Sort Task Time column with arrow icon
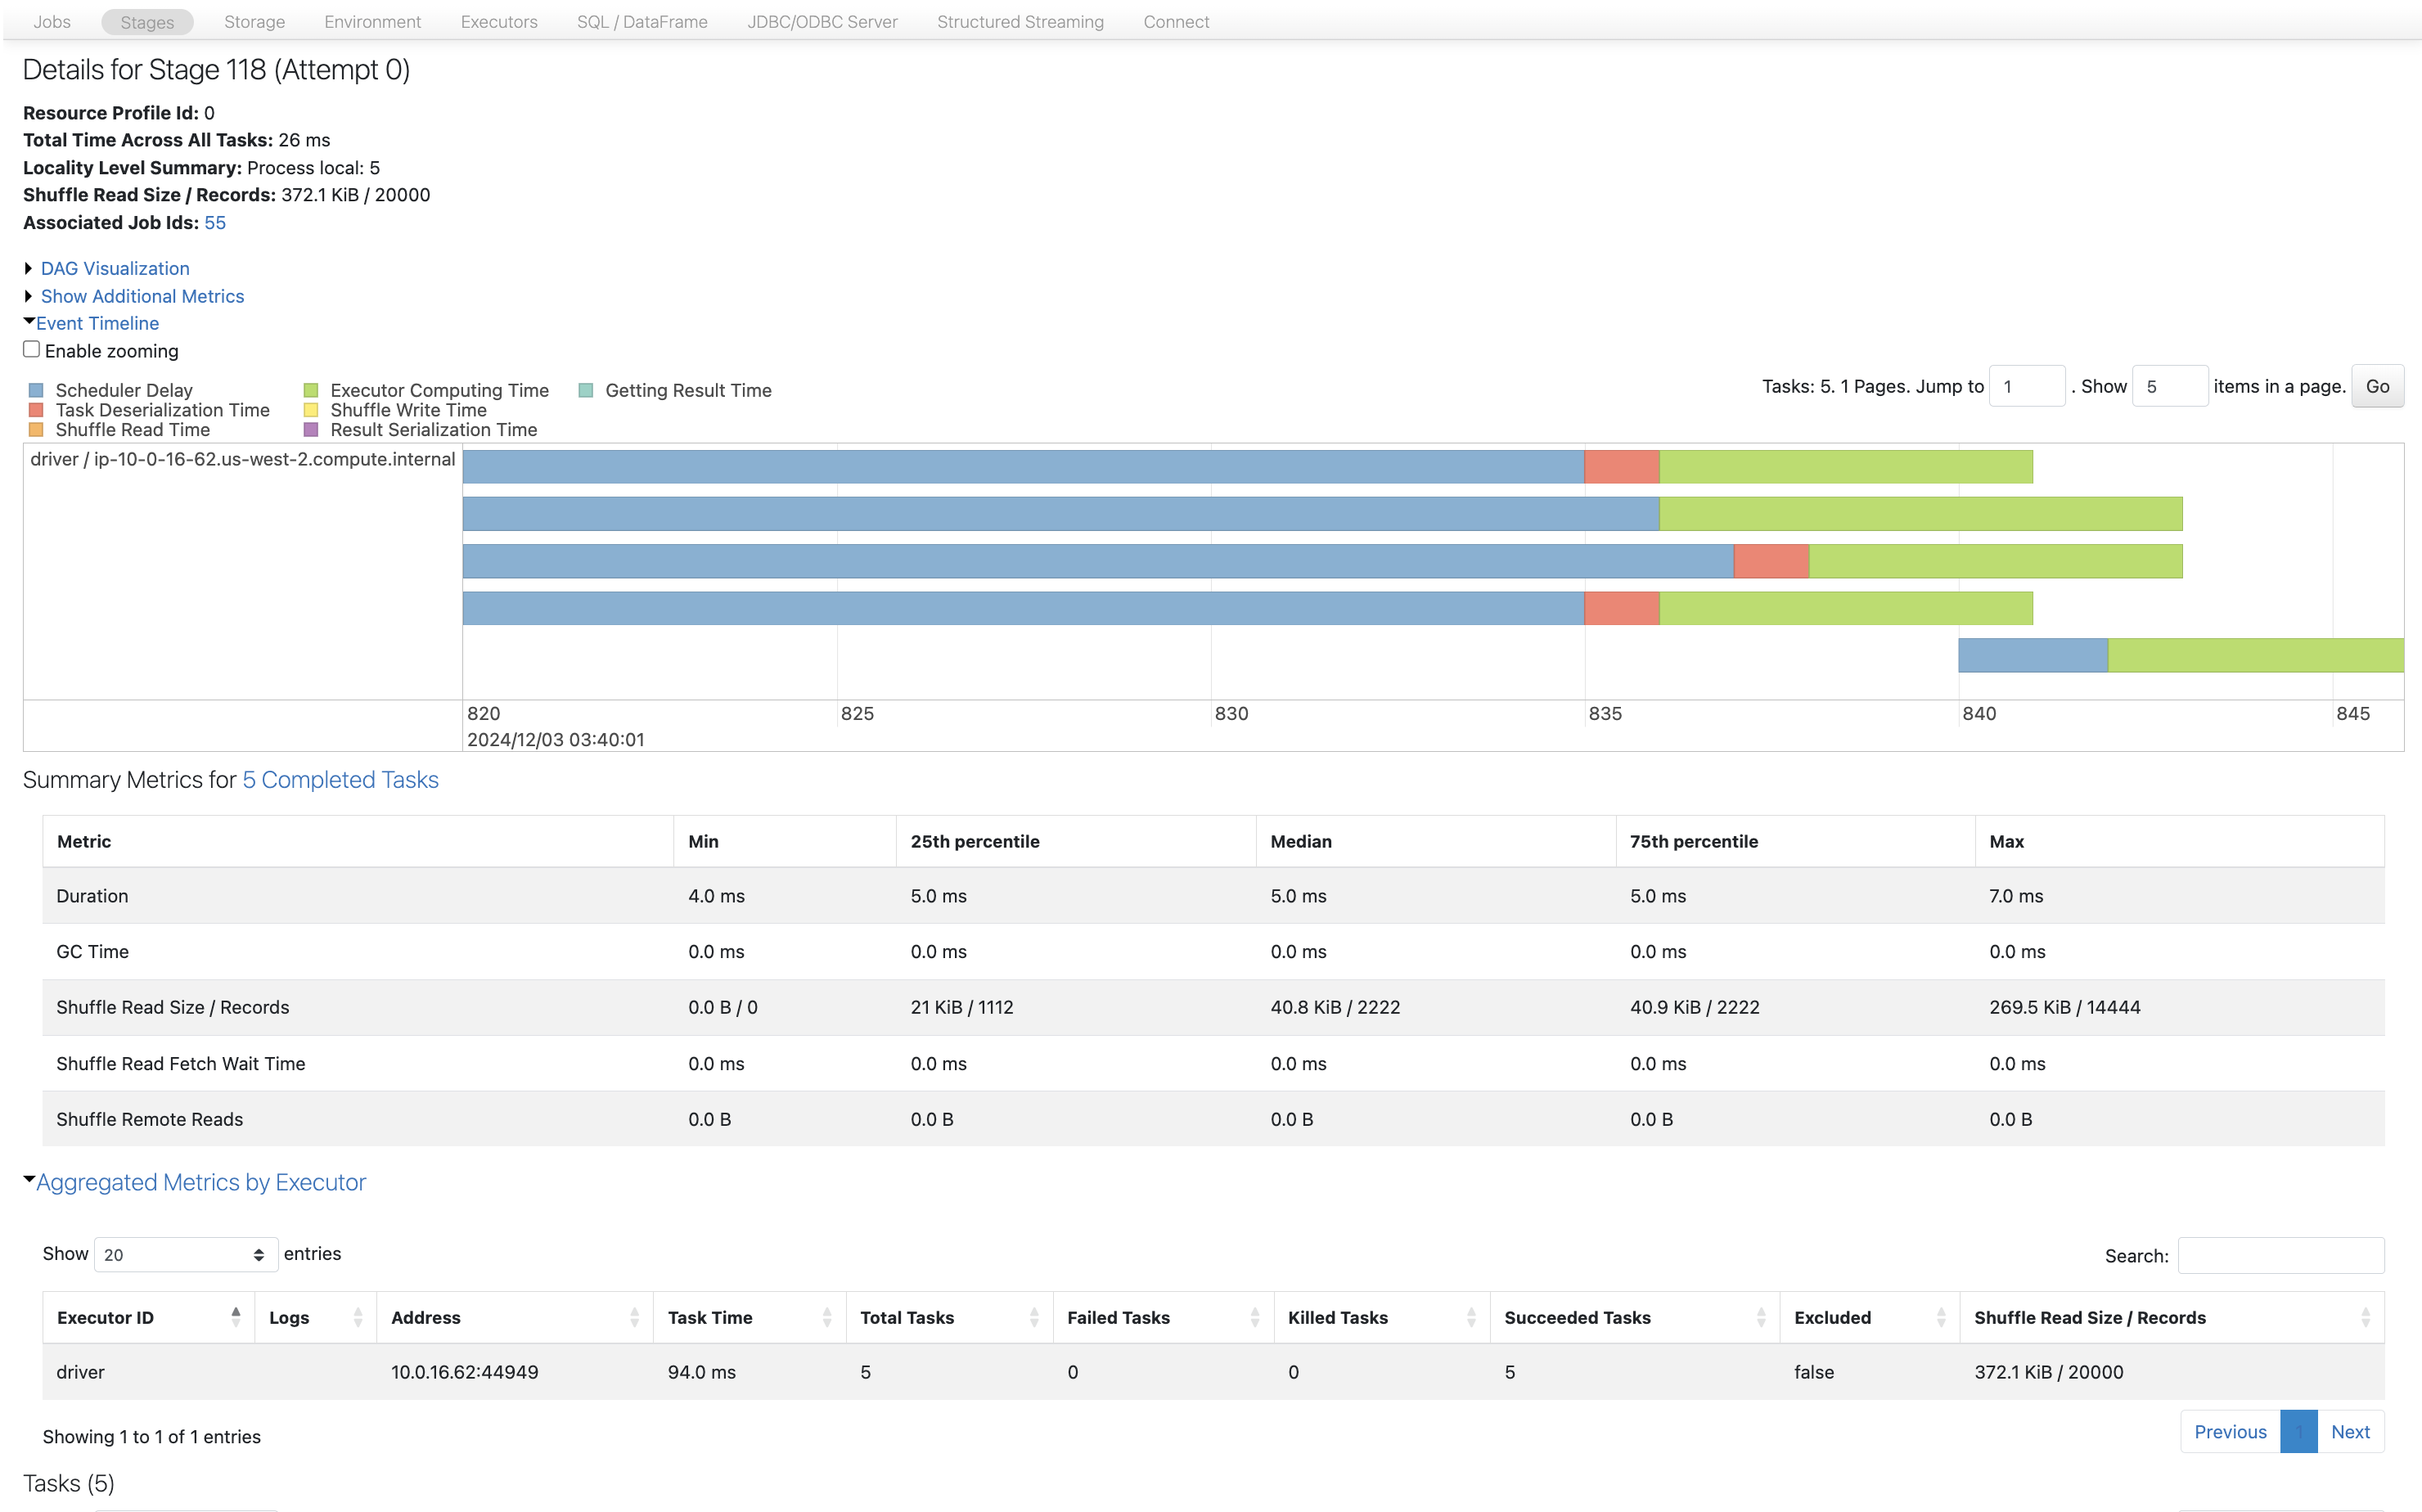Image resolution: width=2422 pixels, height=1512 pixels. (x=827, y=1317)
